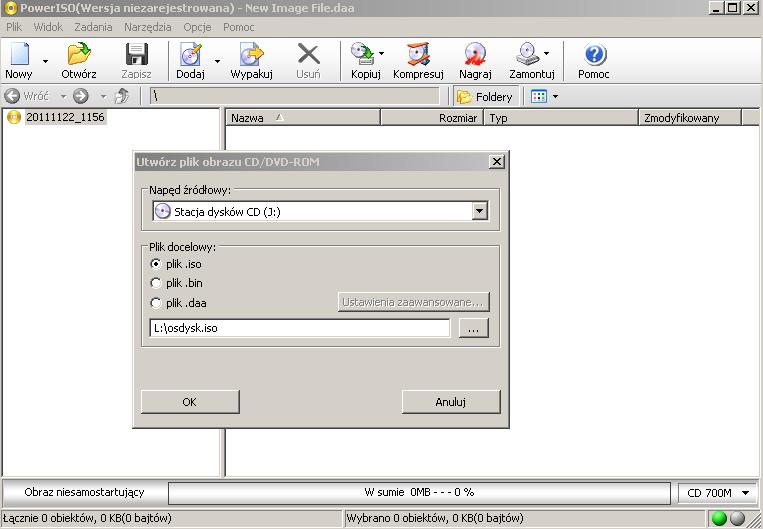The width and height of the screenshot is (763, 529).
Task: Expand the Zamontuj dropdown arrow
Action: [546, 53]
